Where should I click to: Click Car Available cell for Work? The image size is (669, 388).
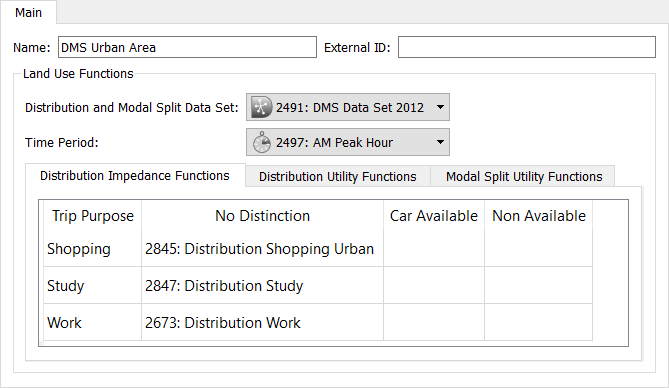434,322
